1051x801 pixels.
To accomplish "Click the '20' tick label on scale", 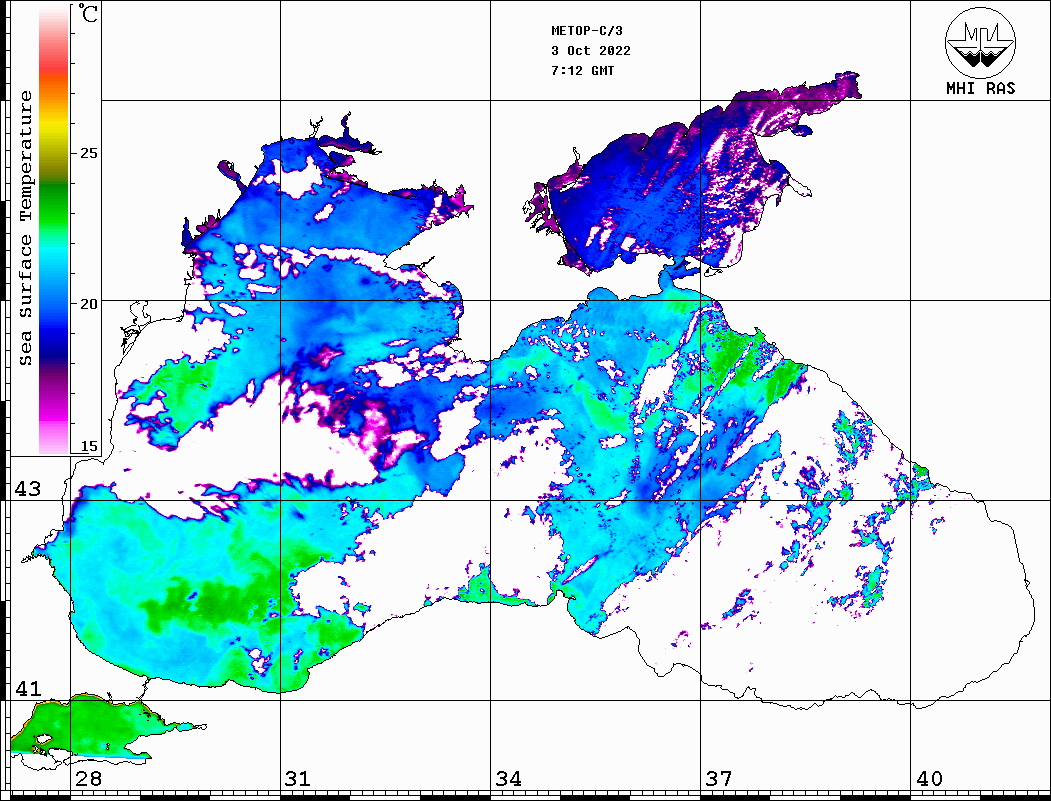I will click(88, 304).
